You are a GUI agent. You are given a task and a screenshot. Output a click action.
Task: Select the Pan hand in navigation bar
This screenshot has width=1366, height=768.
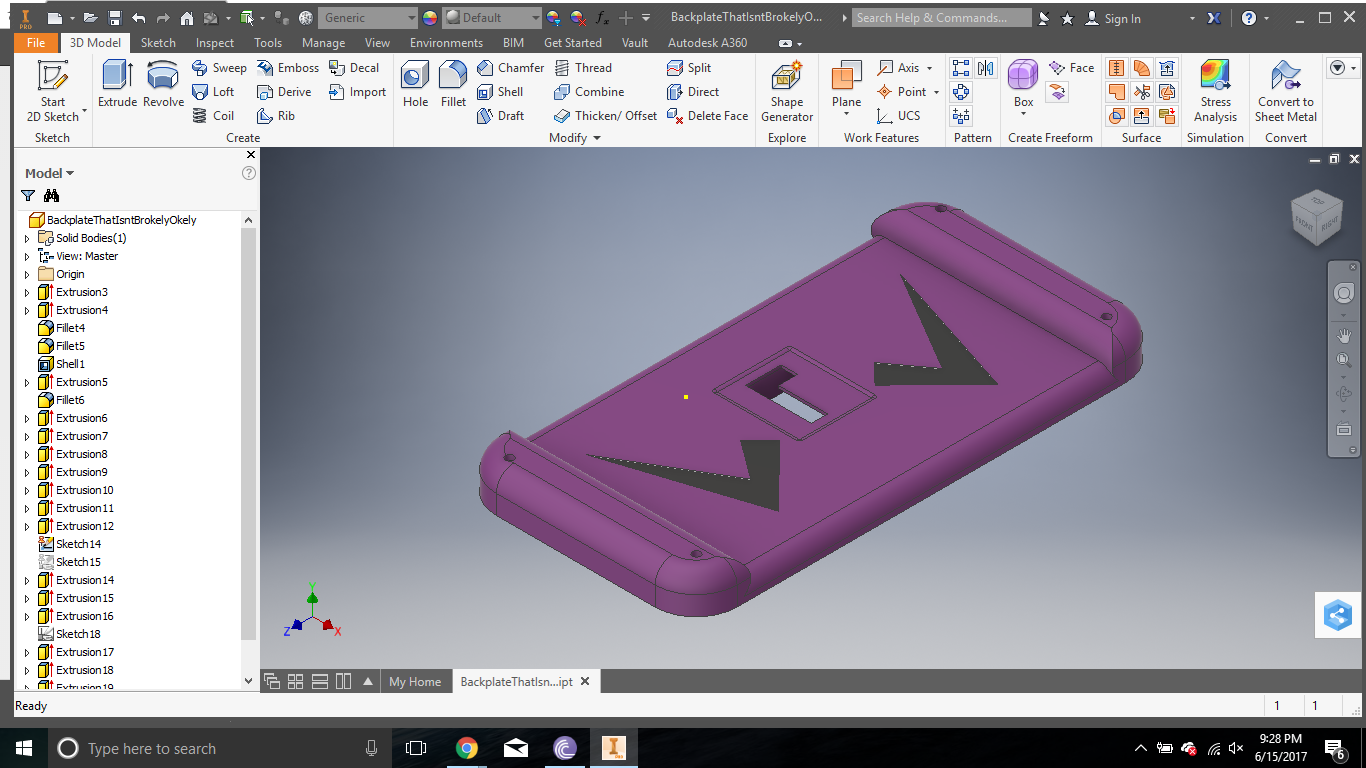click(1344, 335)
